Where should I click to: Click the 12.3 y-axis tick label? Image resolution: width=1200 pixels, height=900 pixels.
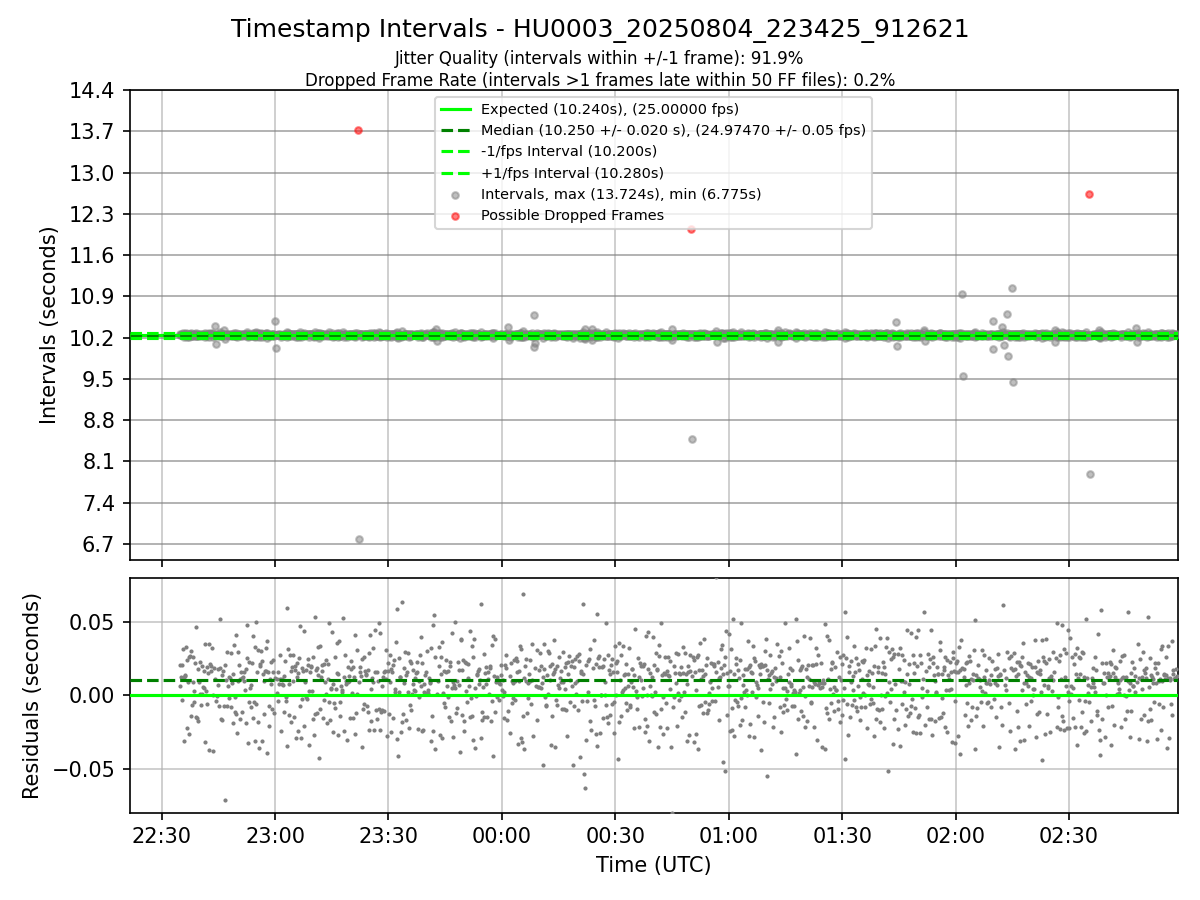click(x=95, y=215)
